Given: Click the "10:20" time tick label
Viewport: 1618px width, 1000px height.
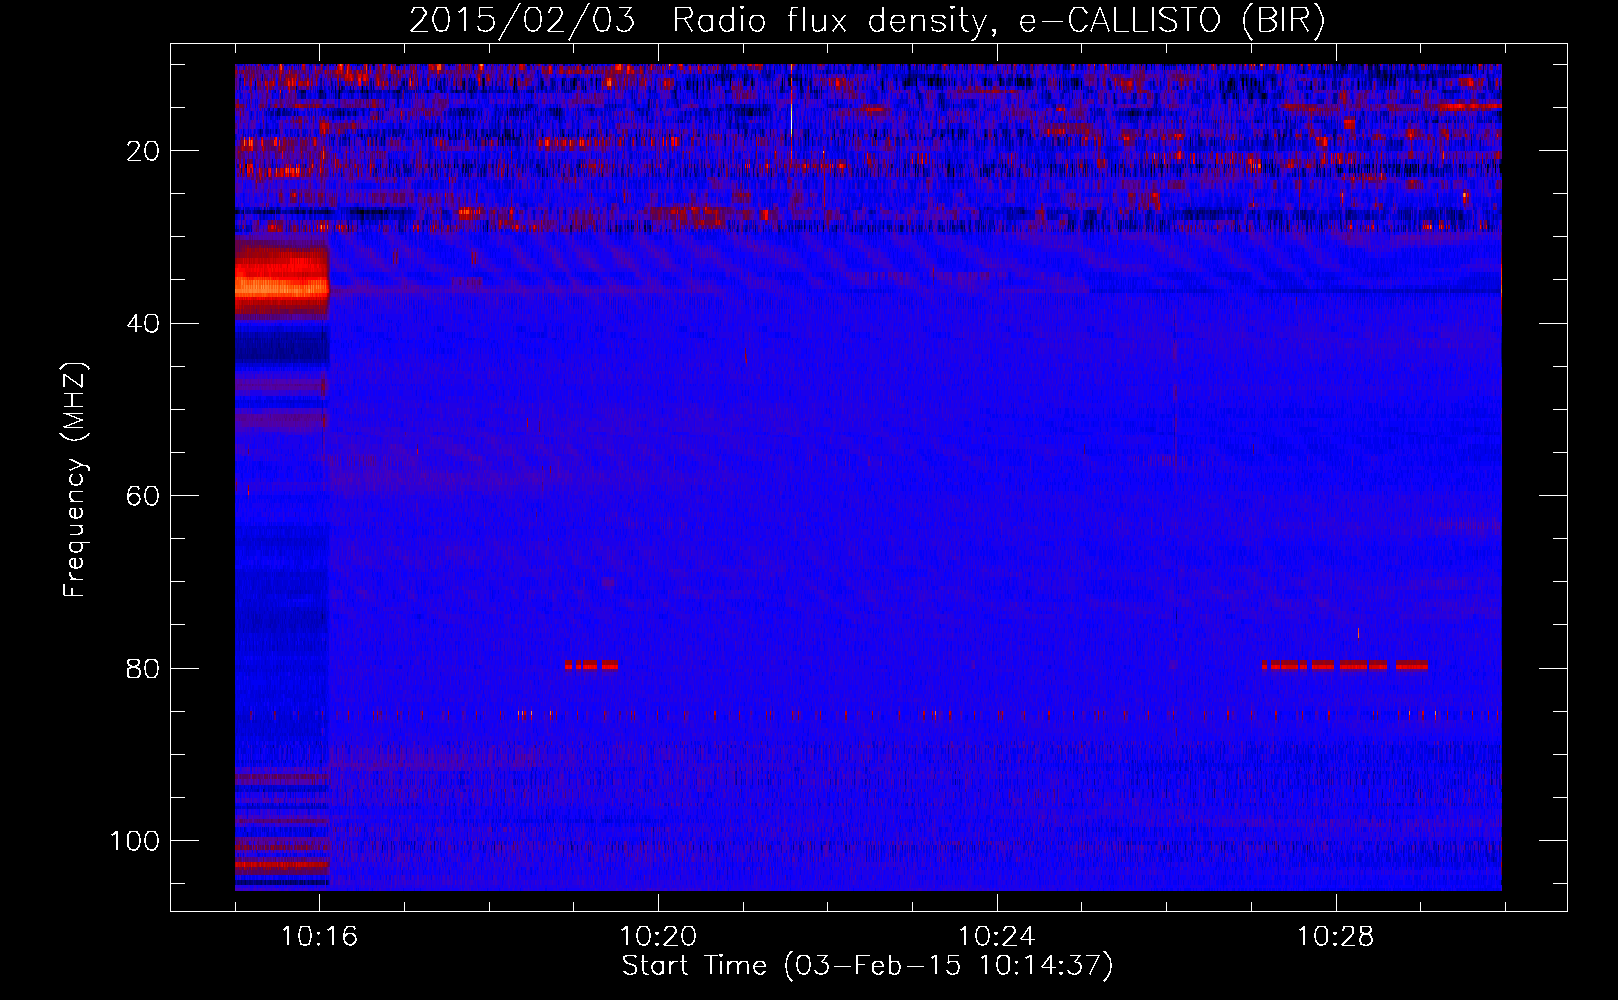Looking at the screenshot, I should coord(658,937).
